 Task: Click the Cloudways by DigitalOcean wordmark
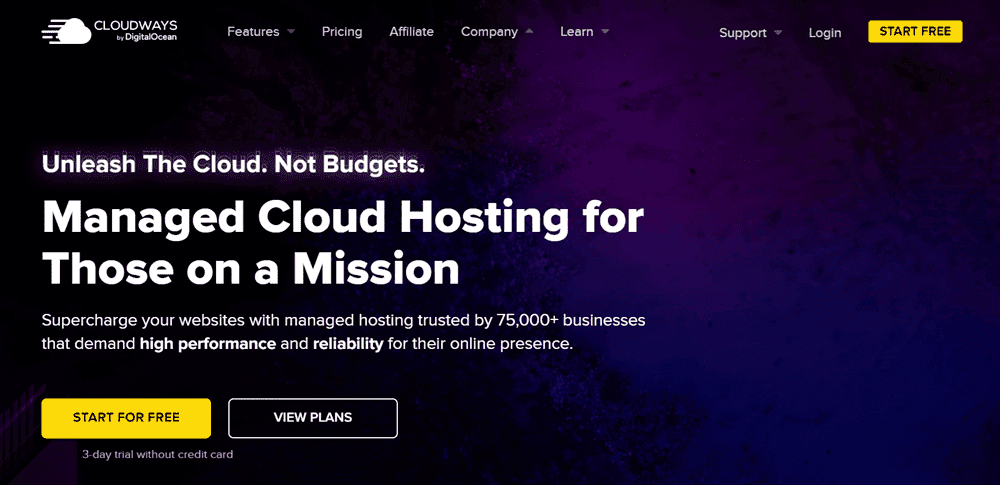[x=135, y=31]
